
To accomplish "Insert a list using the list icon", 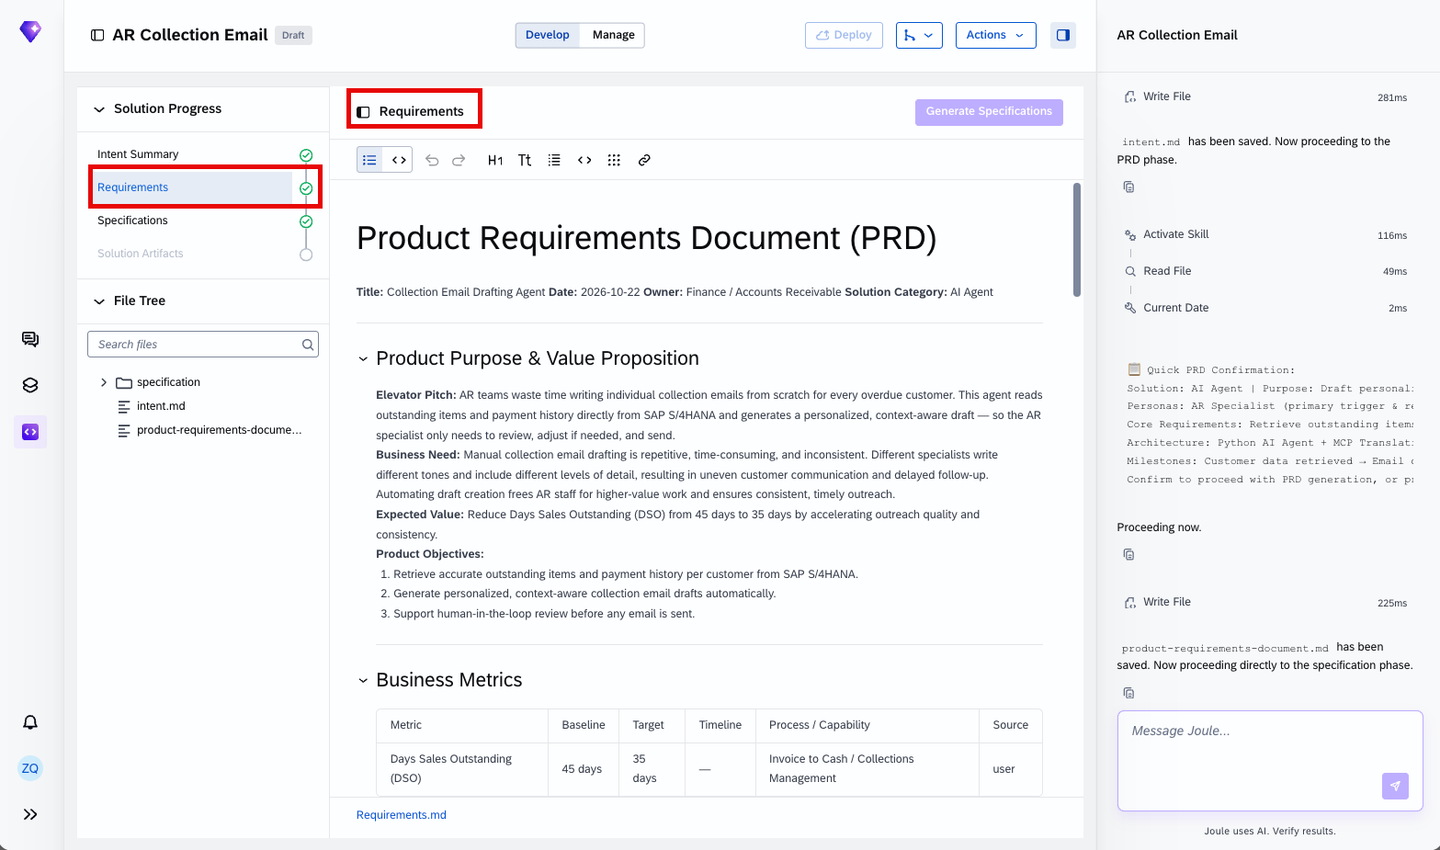I will click(x=554, y=160).
